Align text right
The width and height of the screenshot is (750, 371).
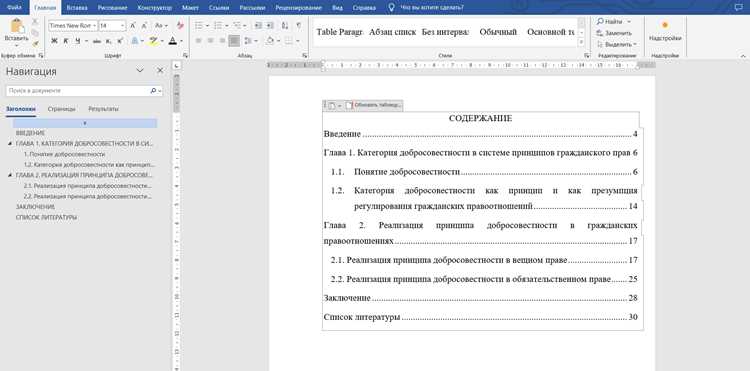click(222, 41)
